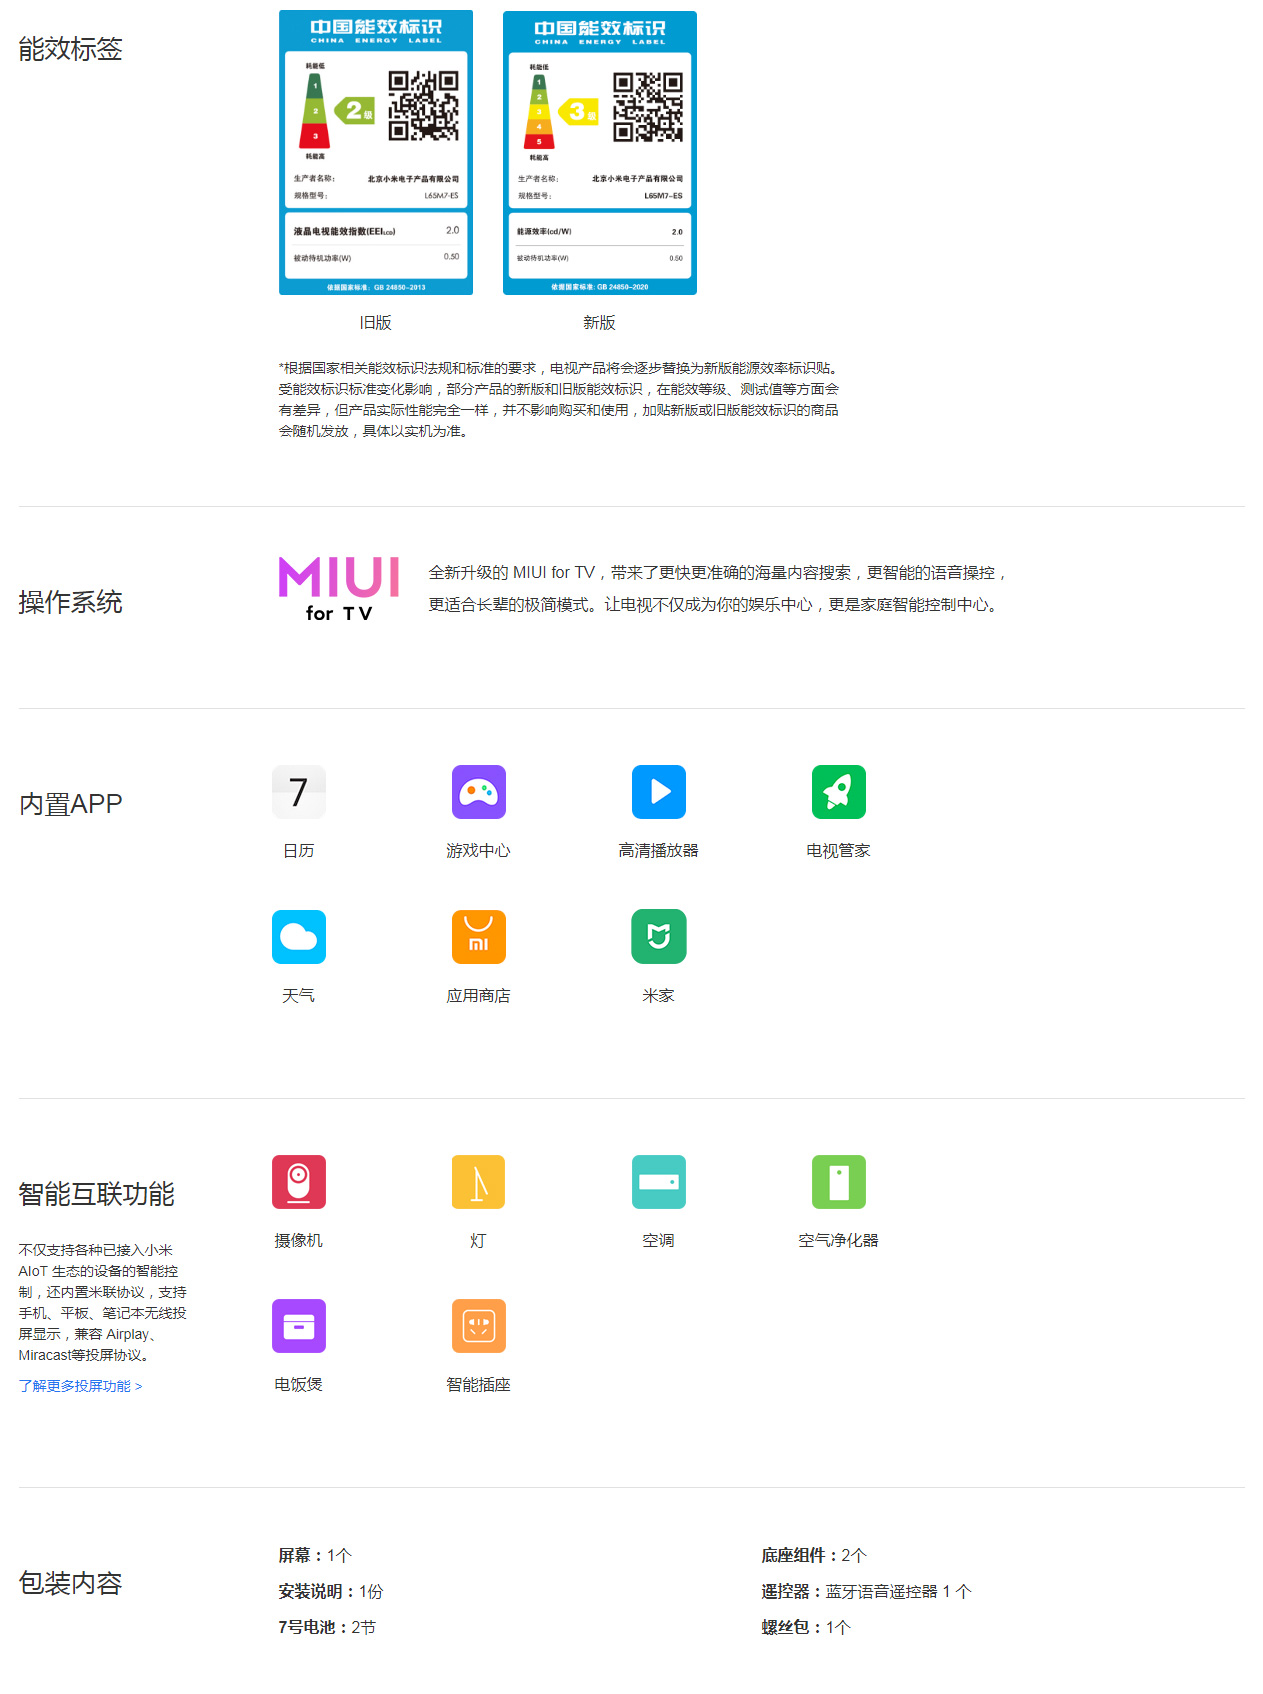Click the 旧版 caption under energy label

pyautogui.click(x=375, y=323)
